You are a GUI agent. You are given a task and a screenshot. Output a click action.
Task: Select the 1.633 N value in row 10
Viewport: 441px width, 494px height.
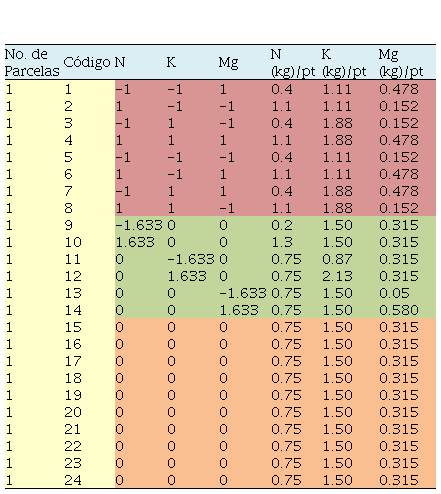click(x=135, y=242)
